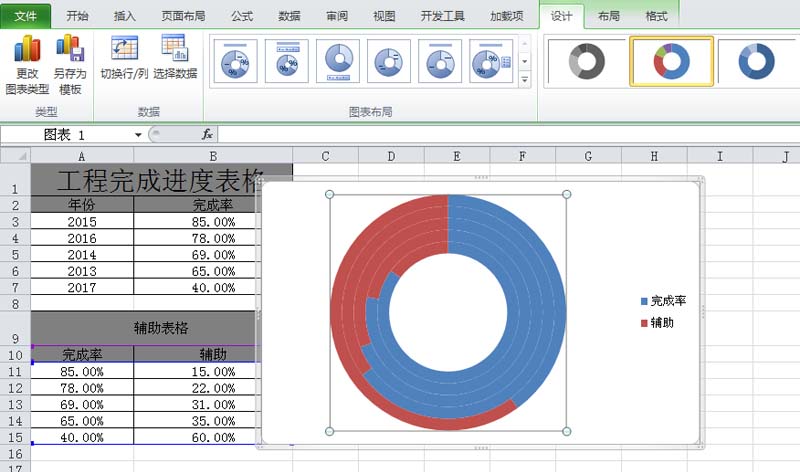This screenshot has width=800, height=472.
Task: Click the fx insert function icon
Action: point(207,134)
